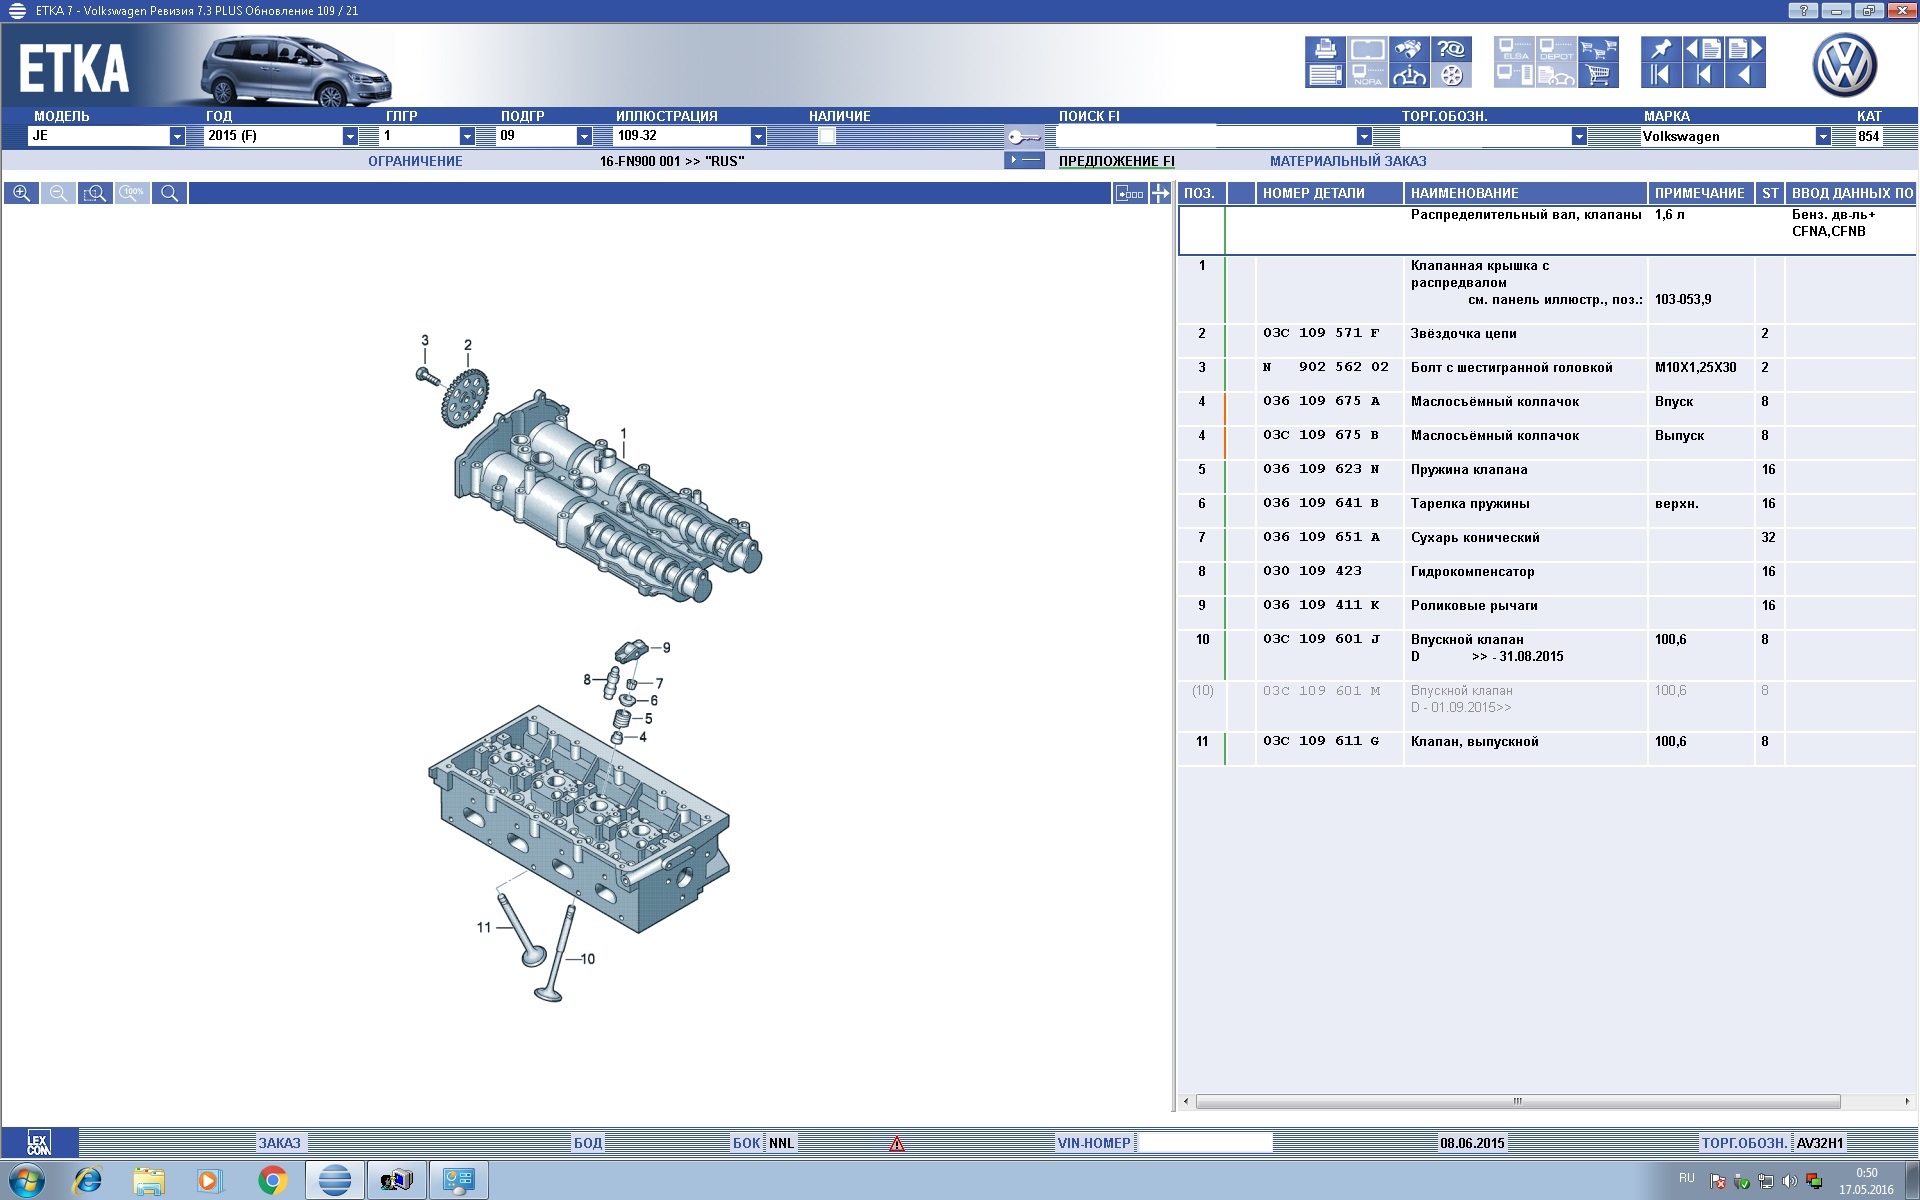Click the Заказ status bar button
The height and width of the screenshot is (1200, 1920).
279,1143
